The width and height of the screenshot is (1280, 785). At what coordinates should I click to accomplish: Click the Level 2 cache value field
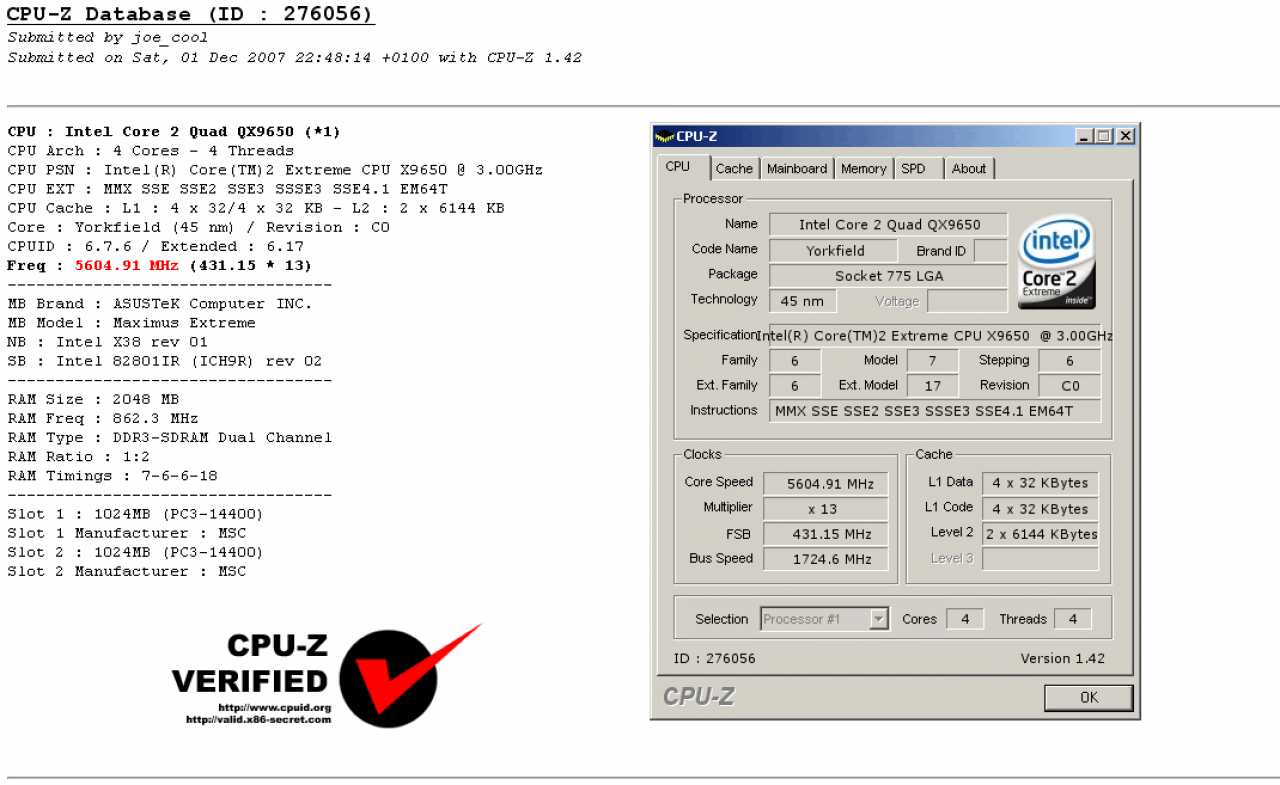tap(1040, 534)
